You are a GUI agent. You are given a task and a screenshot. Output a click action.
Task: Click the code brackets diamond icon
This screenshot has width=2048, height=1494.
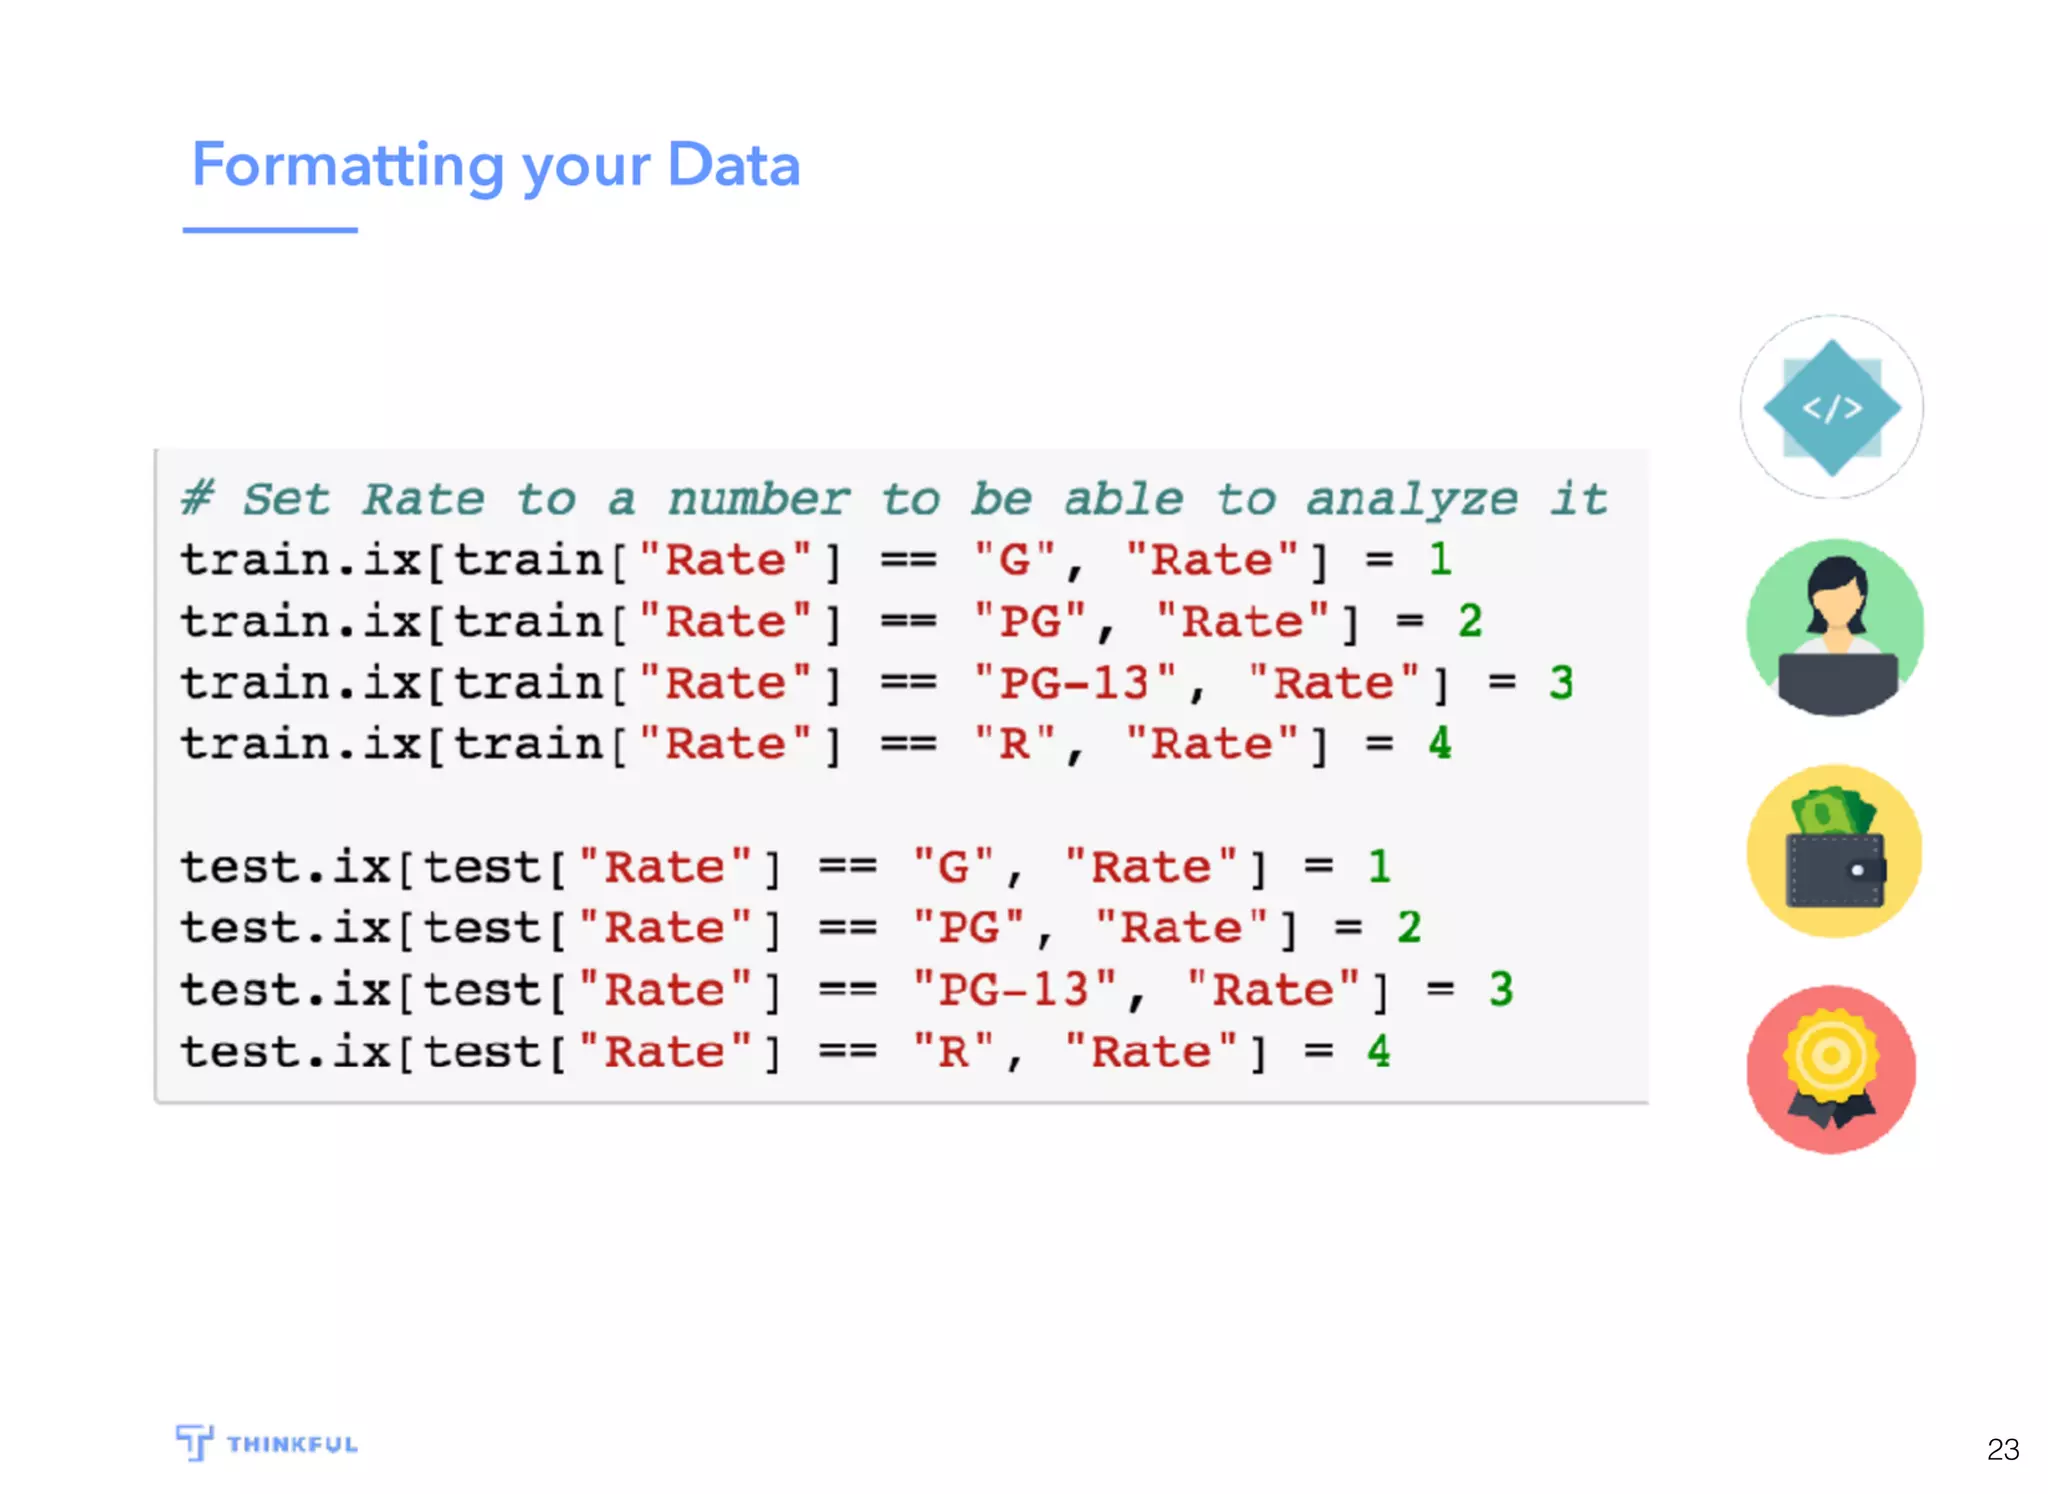[1831, 407]
